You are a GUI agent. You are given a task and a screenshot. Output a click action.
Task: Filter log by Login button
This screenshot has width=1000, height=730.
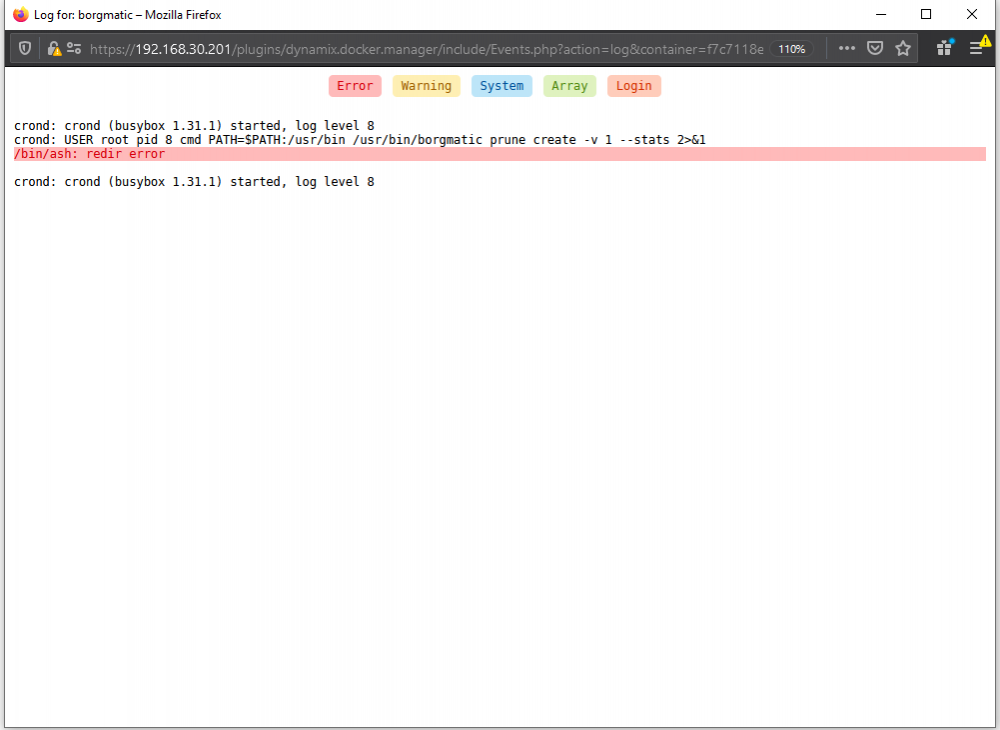(634, 86)
